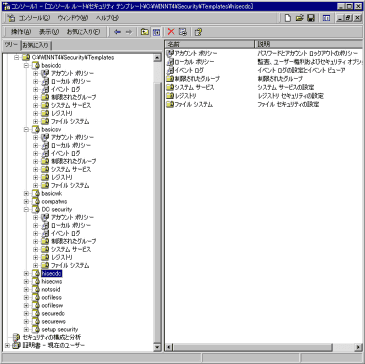Screen dimensions: 365x364
Task: Toggle the show/hide console tree icon
Action: click(156, 32)
